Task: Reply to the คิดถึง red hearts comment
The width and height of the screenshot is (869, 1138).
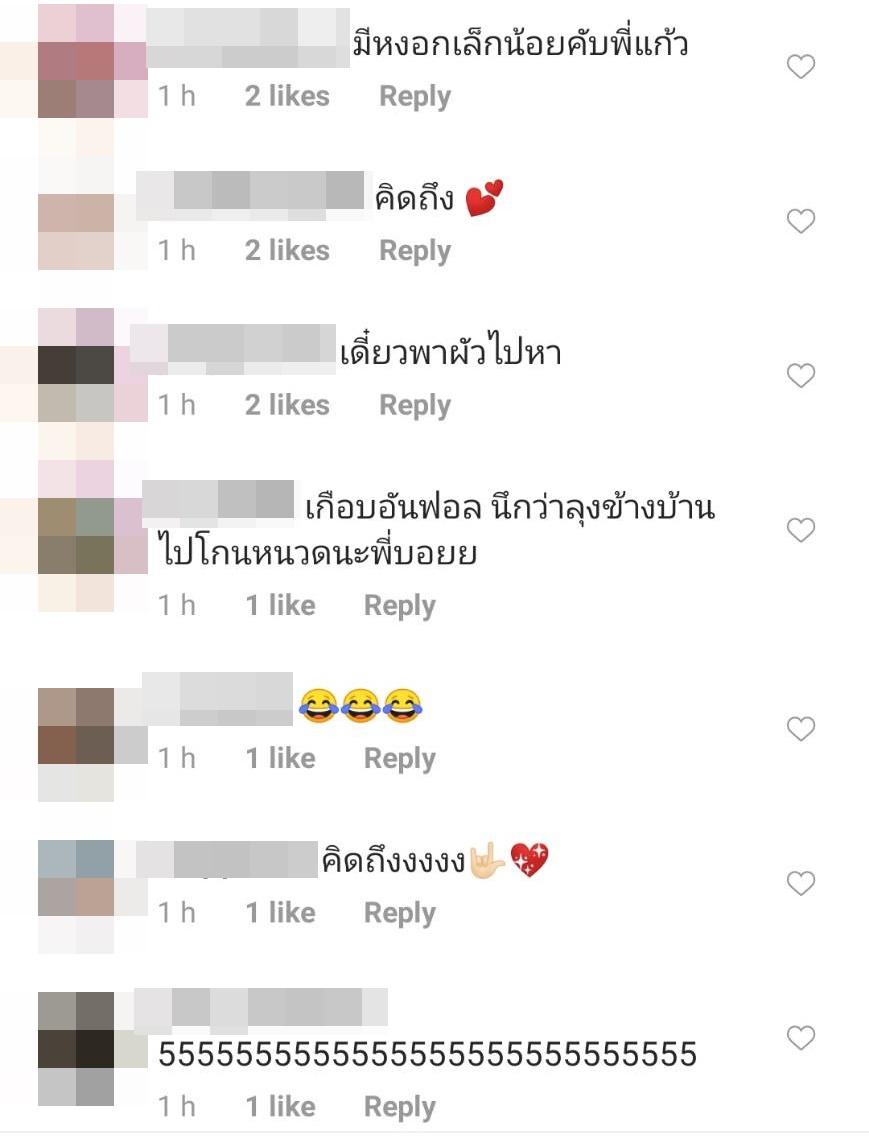Action: (415, 251)
